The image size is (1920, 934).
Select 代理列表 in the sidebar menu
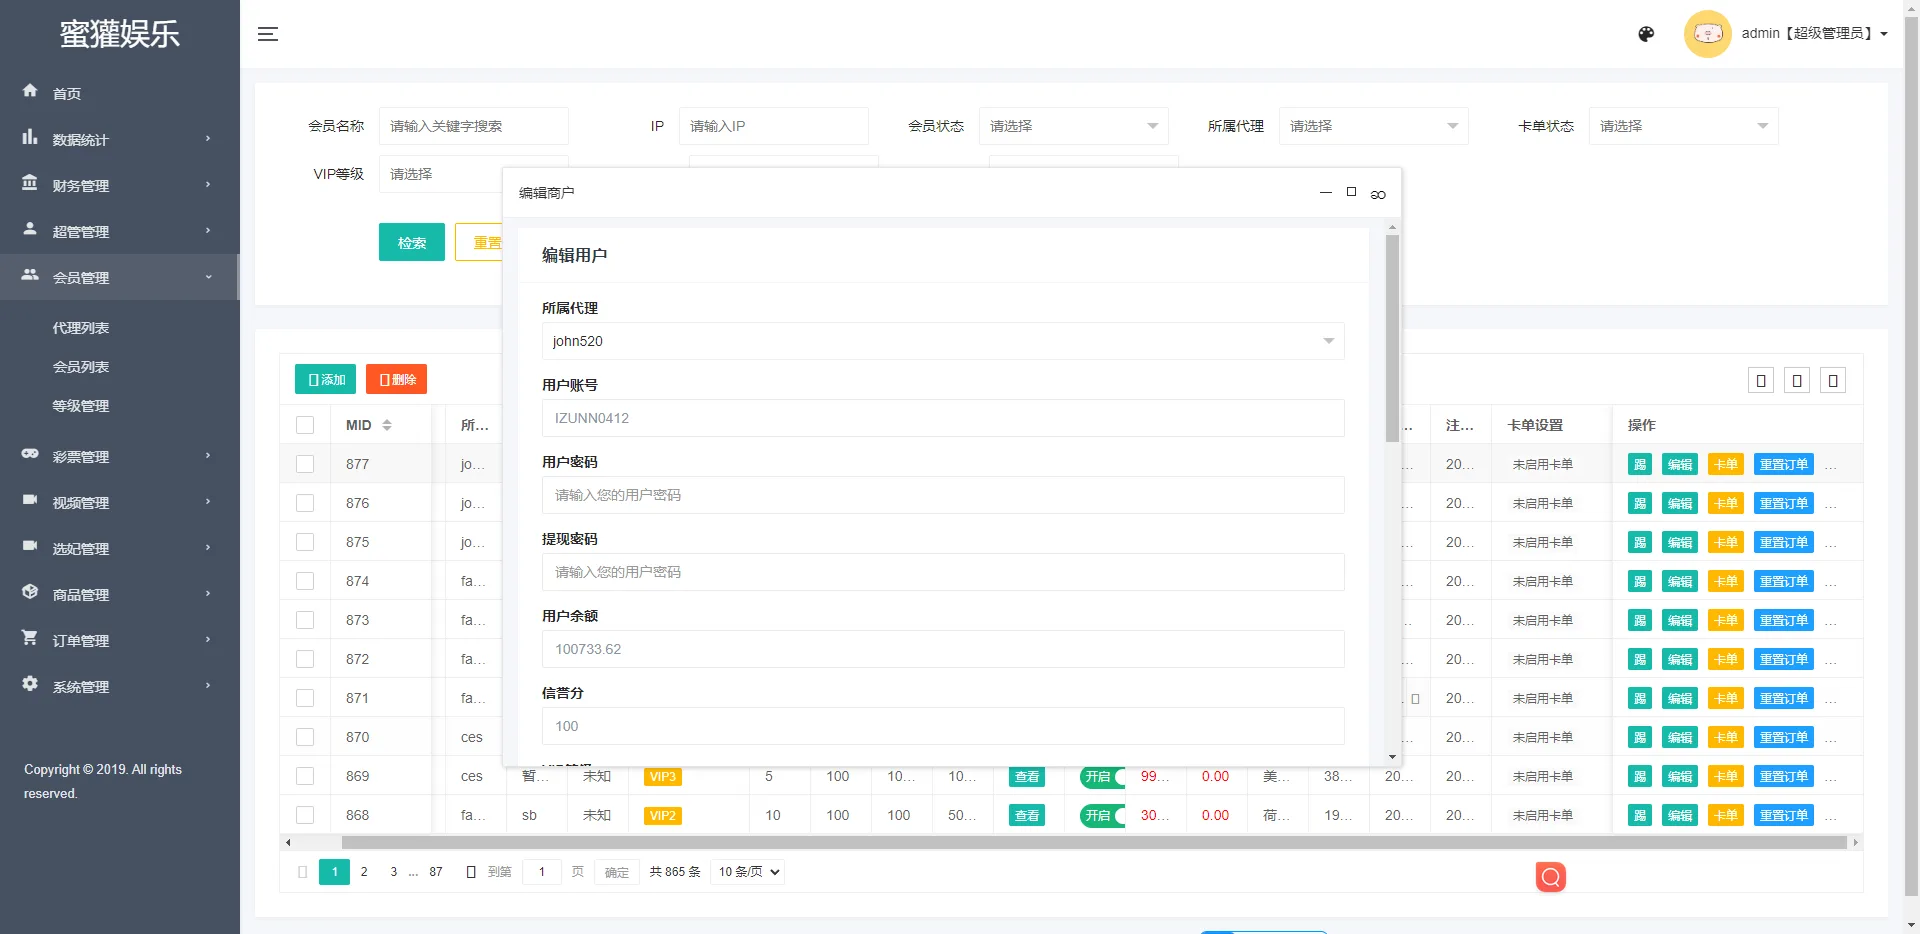pos(81,327)
